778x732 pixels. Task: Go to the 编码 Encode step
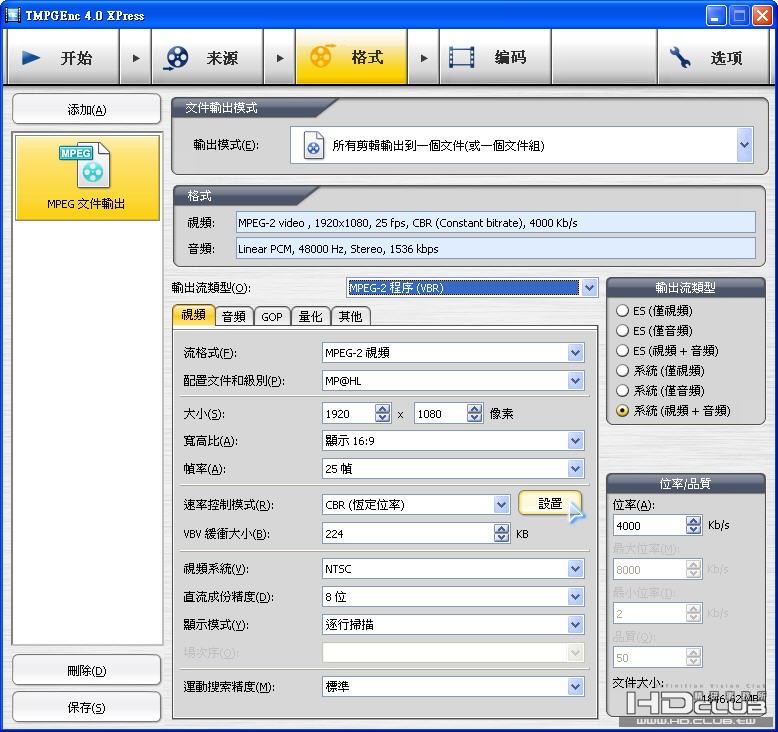coord(495,58)
